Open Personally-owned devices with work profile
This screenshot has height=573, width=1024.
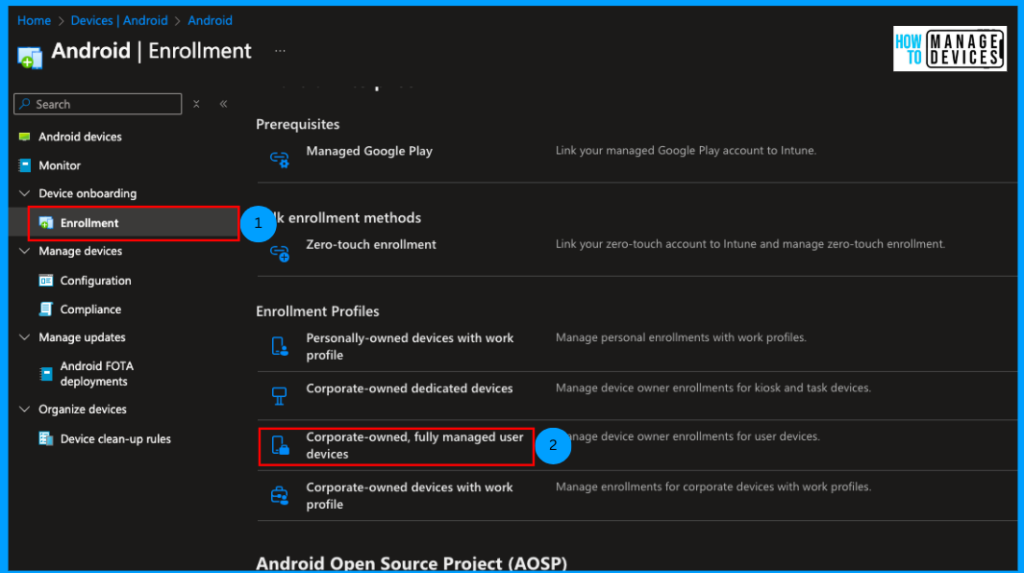409,346
